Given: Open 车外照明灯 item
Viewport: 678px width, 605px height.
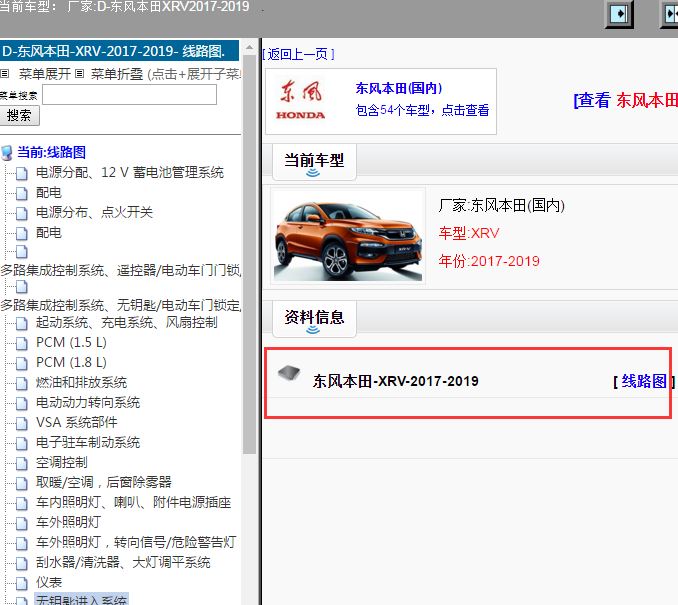Looking at the screenshot, I should (x=68, y=522).
